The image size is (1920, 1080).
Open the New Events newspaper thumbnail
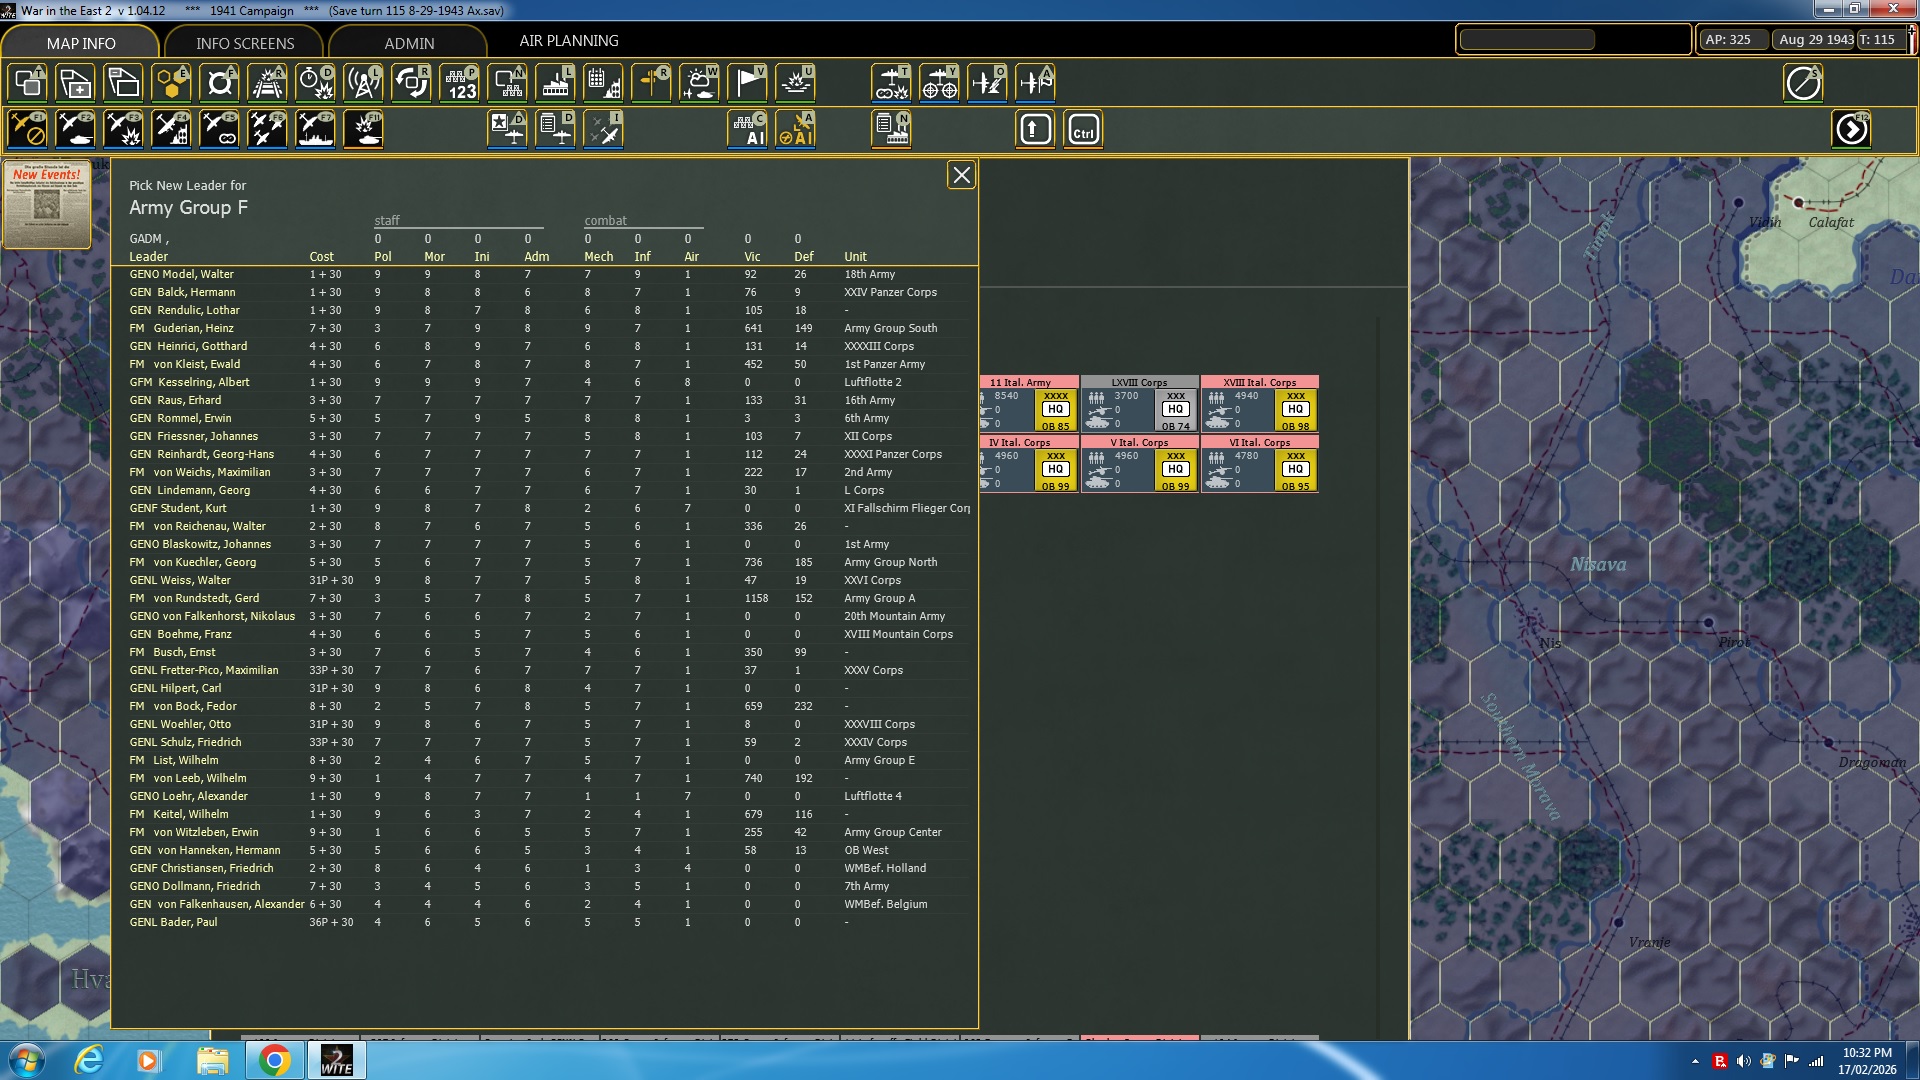tap(47, 204)
